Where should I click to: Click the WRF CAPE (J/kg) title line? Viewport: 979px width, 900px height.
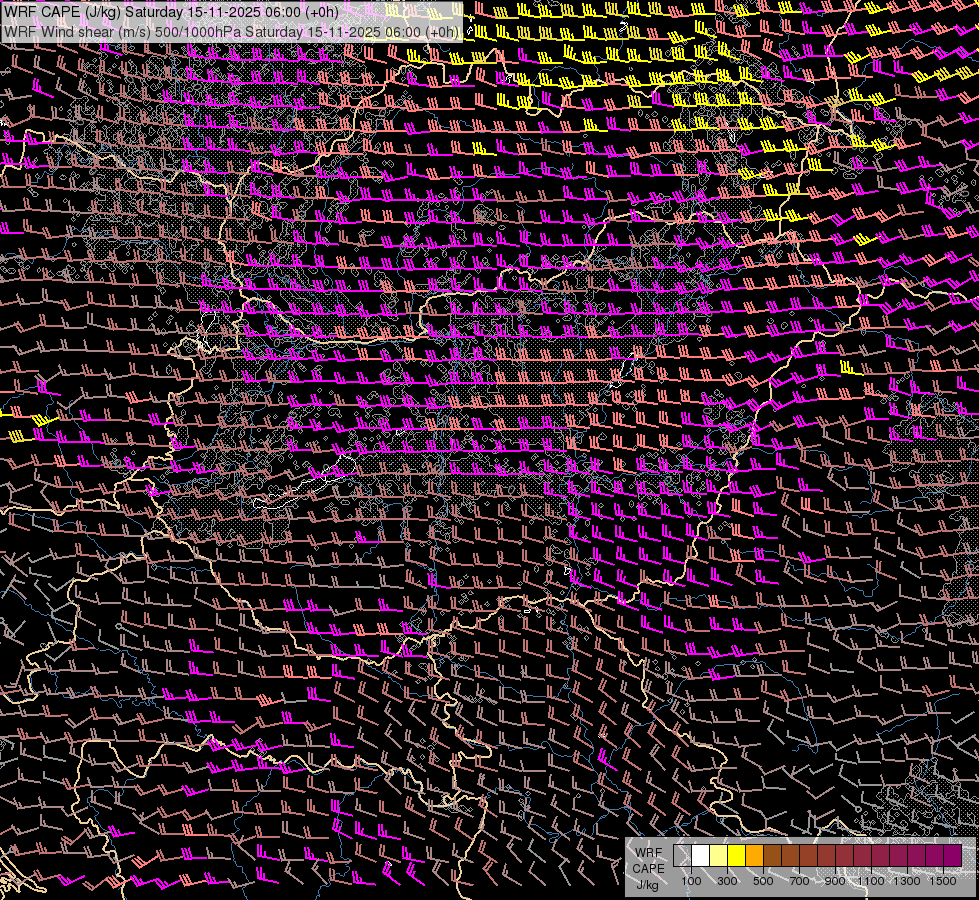click(x=170, y=12)
